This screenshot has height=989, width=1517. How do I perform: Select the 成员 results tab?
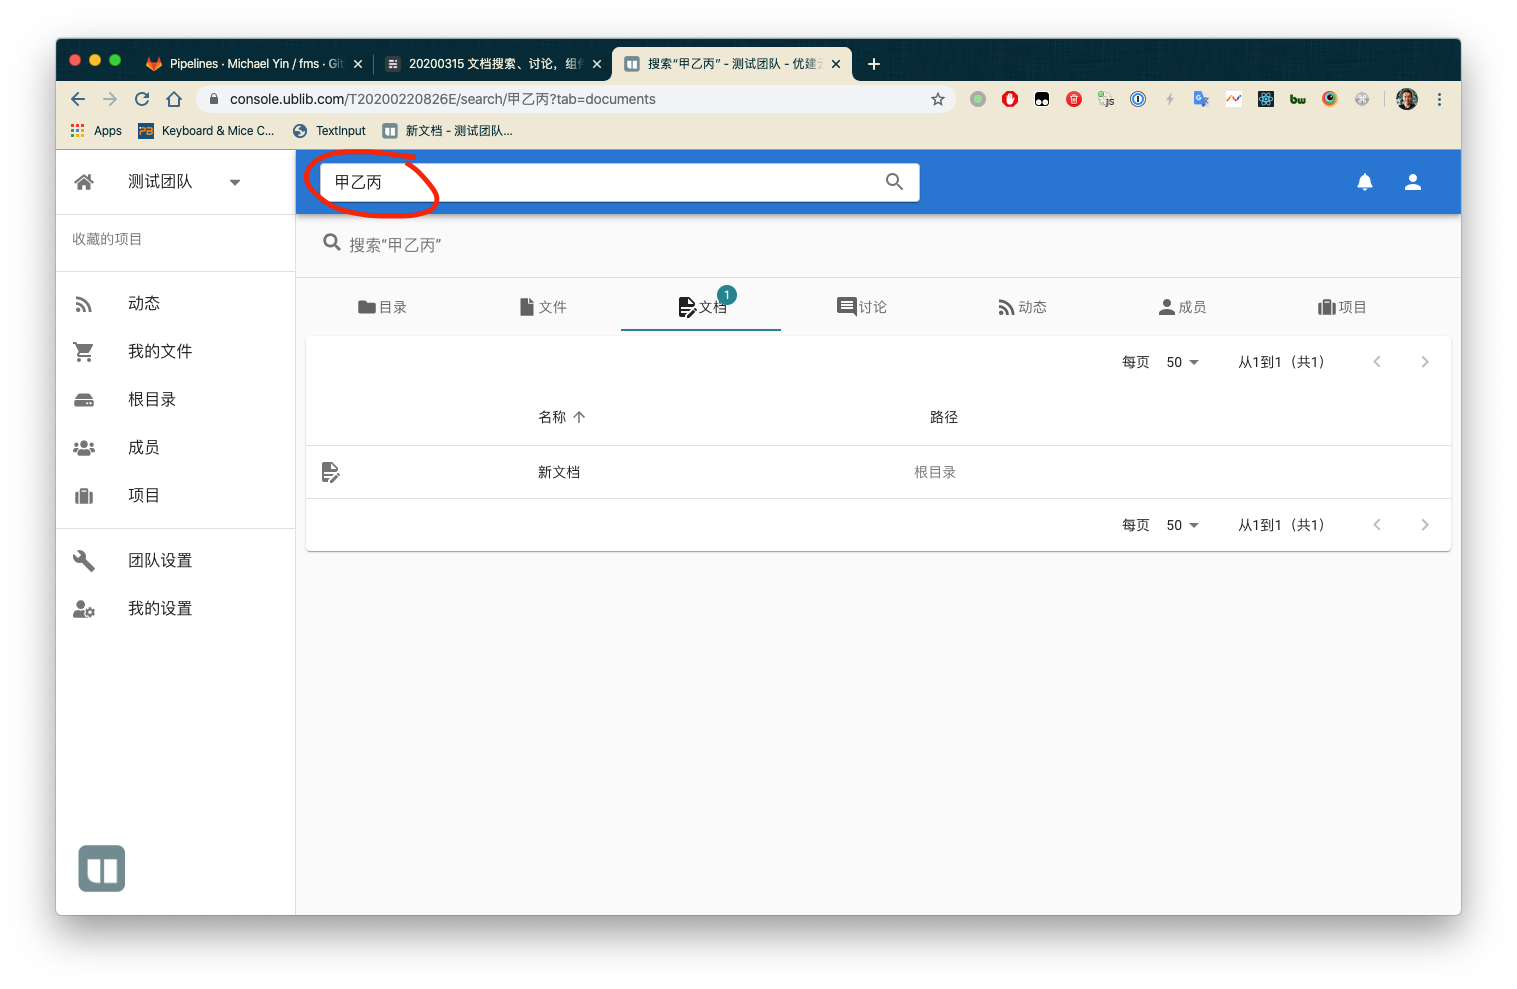click(x=1182, y=307)
